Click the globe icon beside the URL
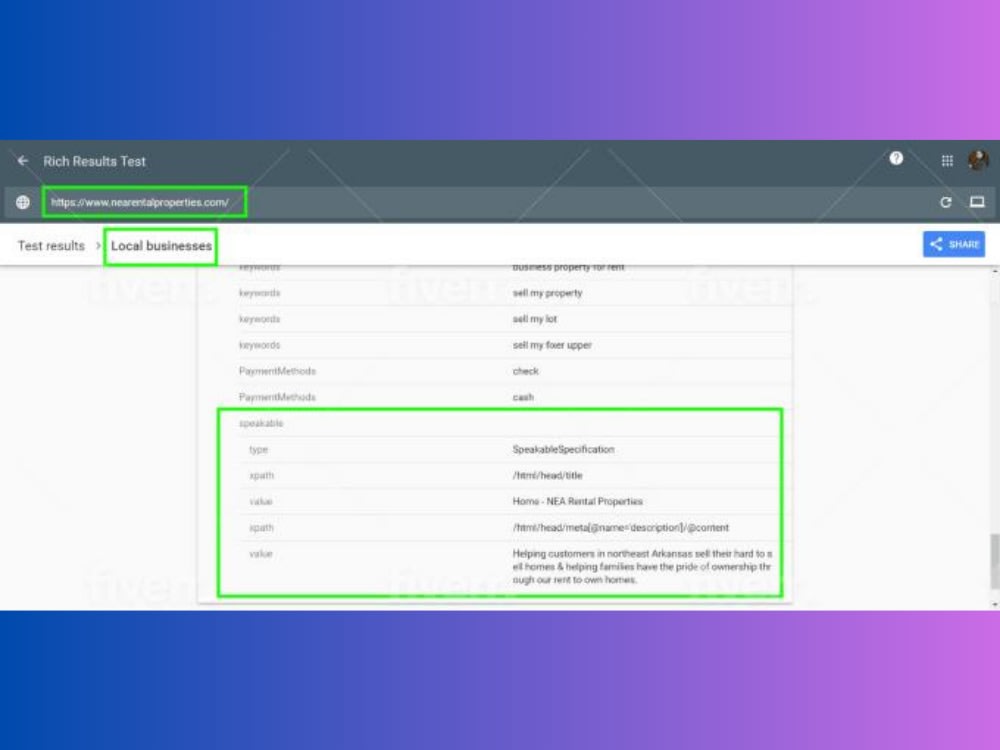This screenshot has width=1000, height=750. pos(22,201)
